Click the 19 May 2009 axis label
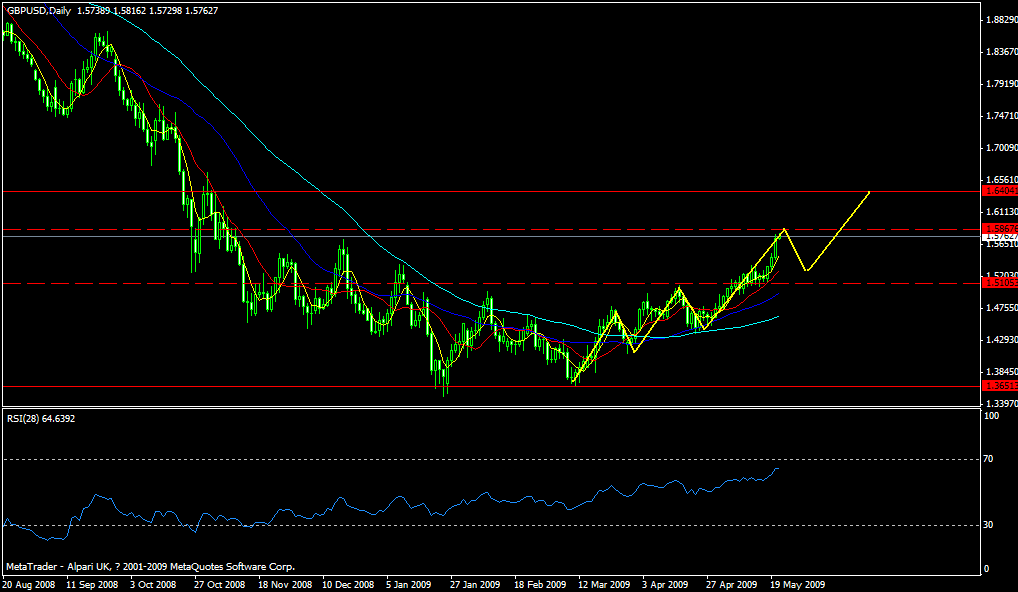The width and height of the screenshot is (1018, 592). [796, 582]
